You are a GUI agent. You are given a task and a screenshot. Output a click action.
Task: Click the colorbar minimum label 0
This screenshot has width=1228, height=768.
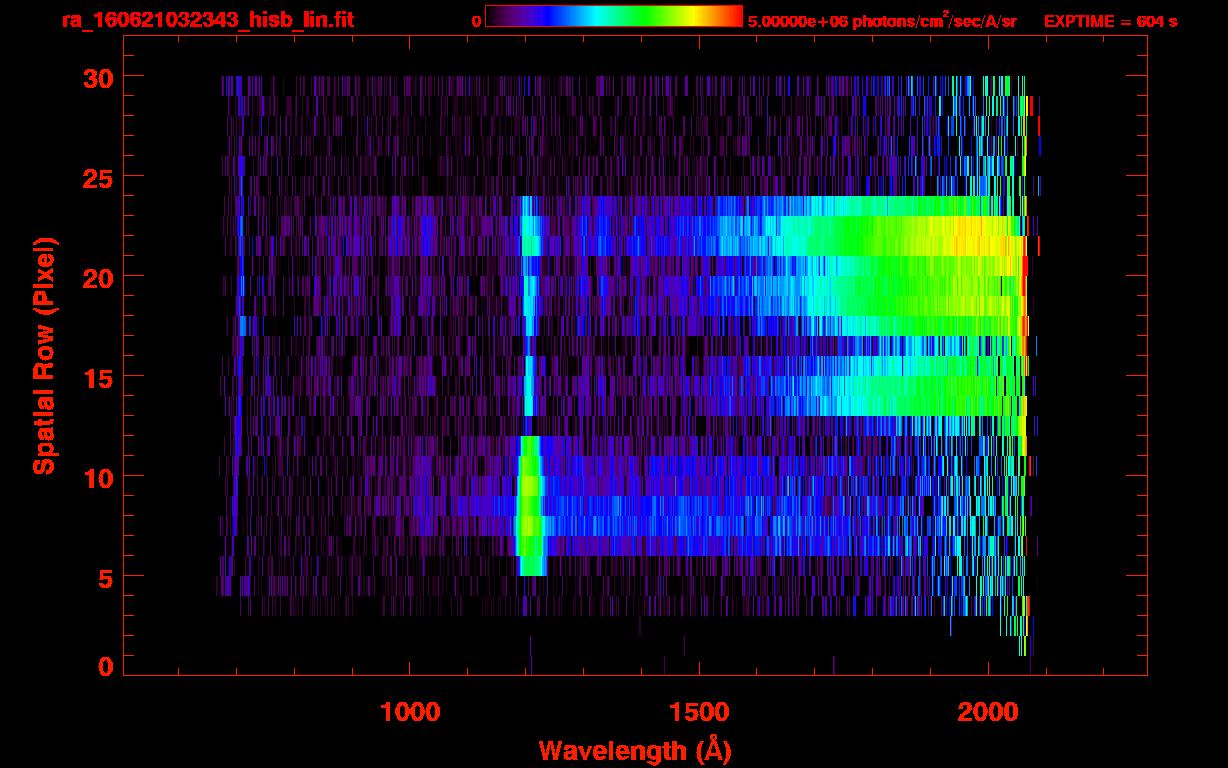pos(476,21)
